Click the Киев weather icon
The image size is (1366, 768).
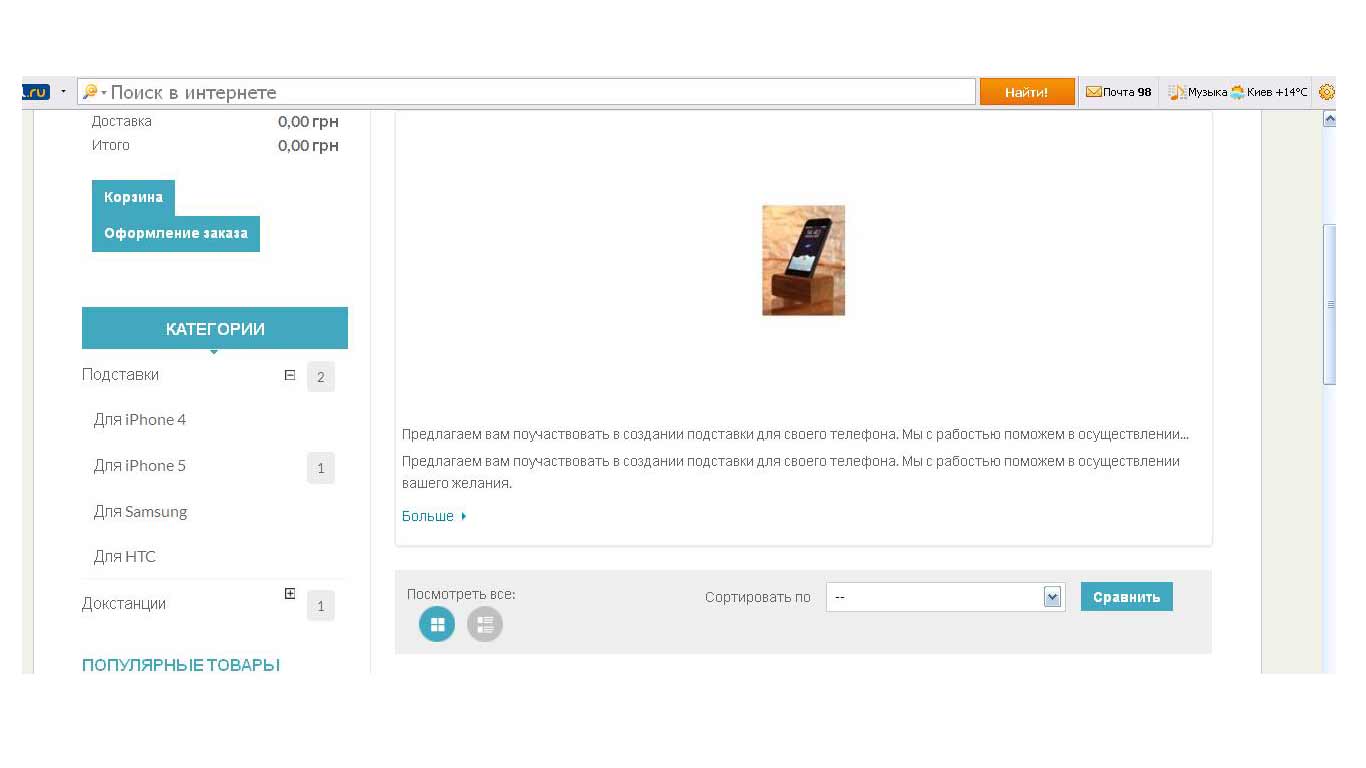pos(1237,92)
